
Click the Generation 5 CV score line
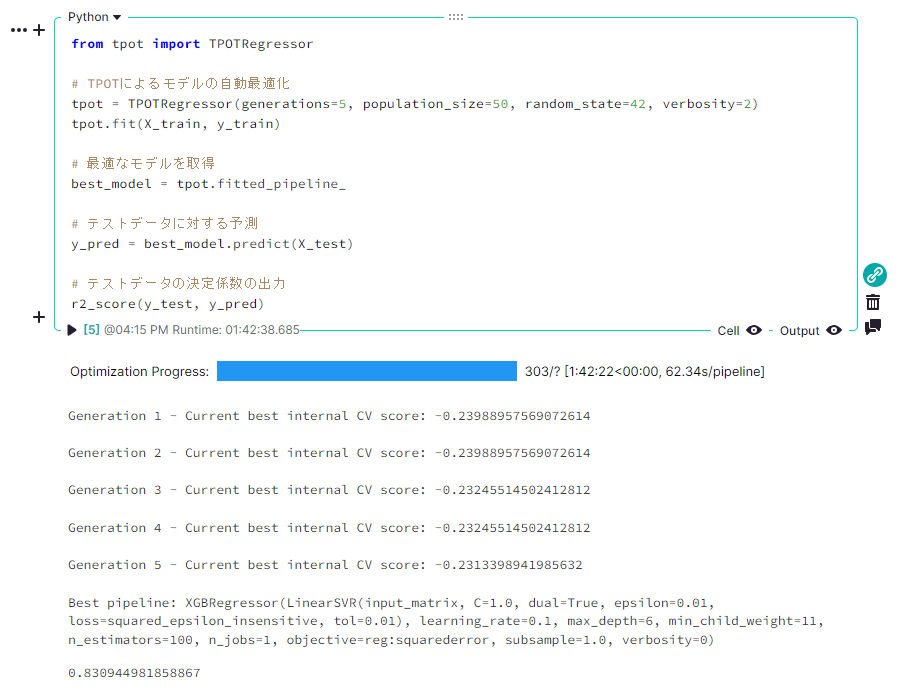[x=325, y=565]
